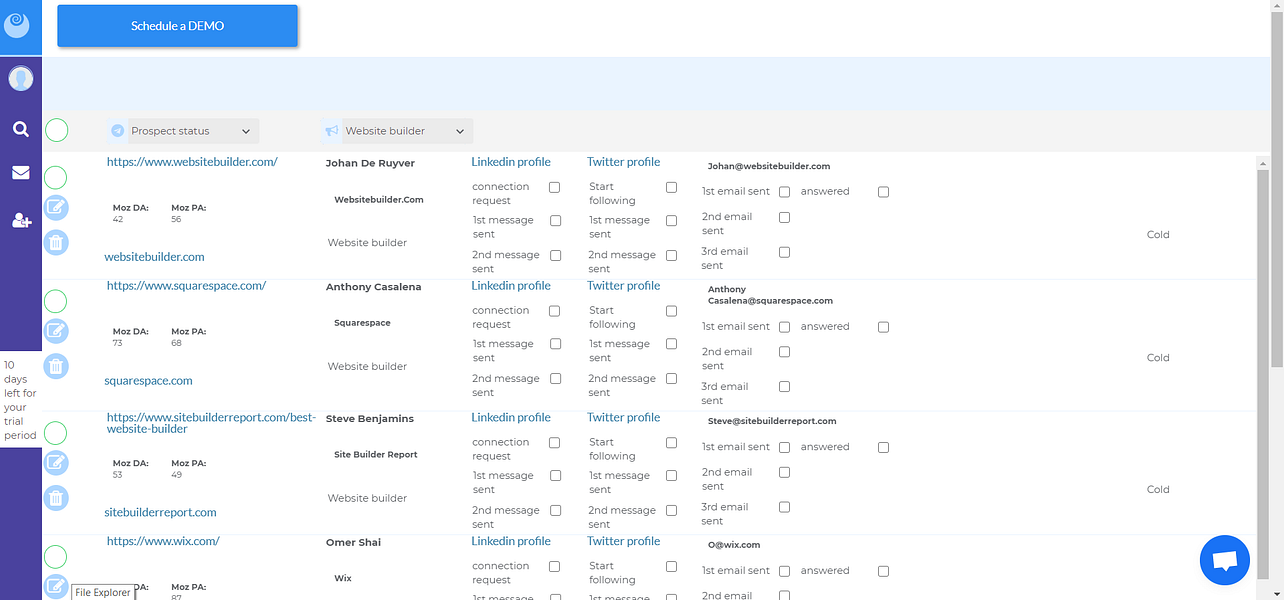Screen dimensions: 1284x600
Task: Click the Cold status for Squarespace row
Action: click(1158, 358)
